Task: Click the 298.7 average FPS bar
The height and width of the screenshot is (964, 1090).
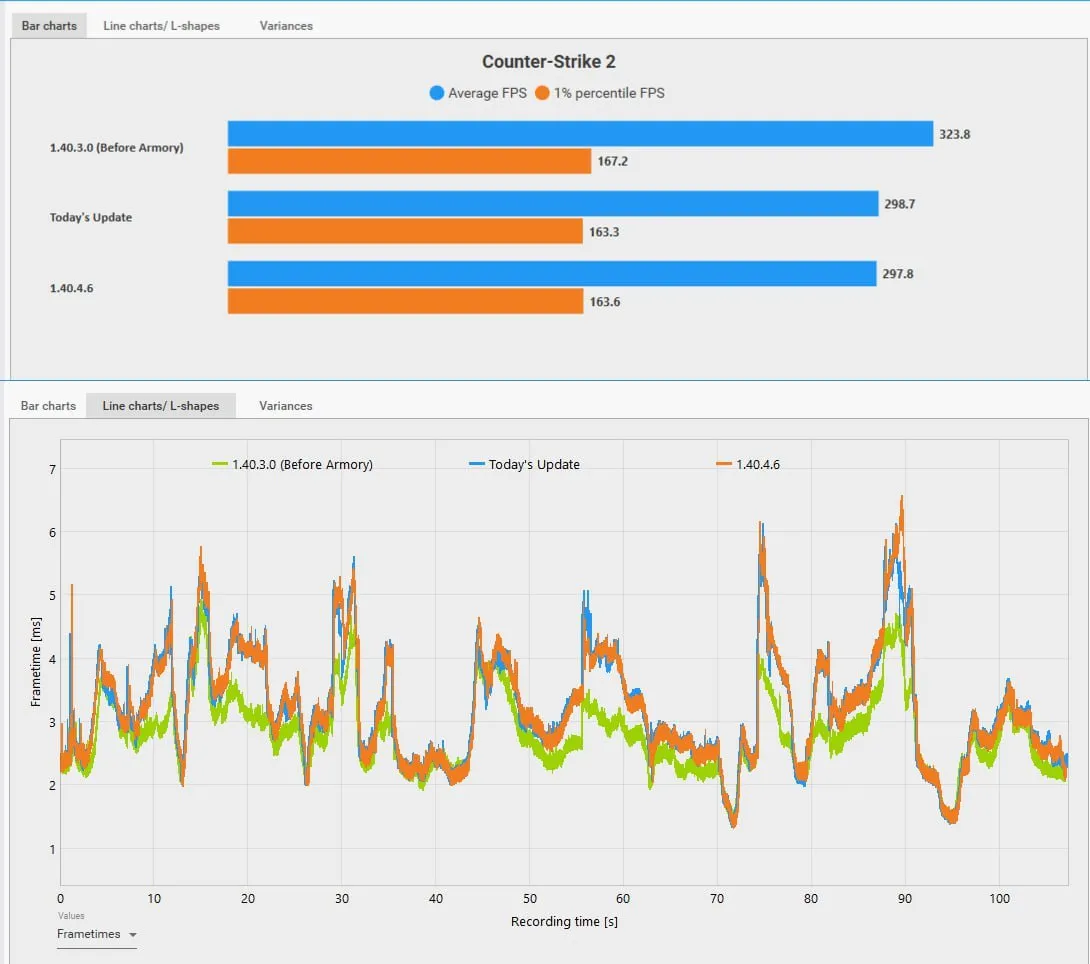Action: click(553, 204)
